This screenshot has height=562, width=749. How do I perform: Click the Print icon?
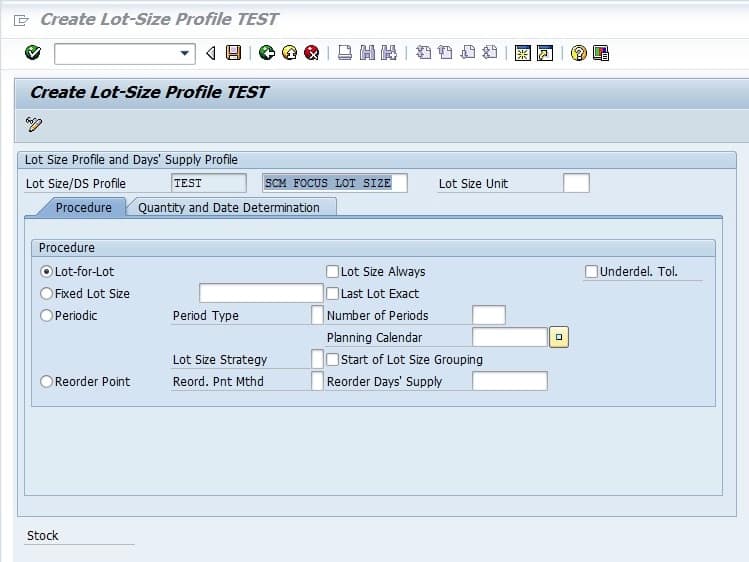click(344, 53)
